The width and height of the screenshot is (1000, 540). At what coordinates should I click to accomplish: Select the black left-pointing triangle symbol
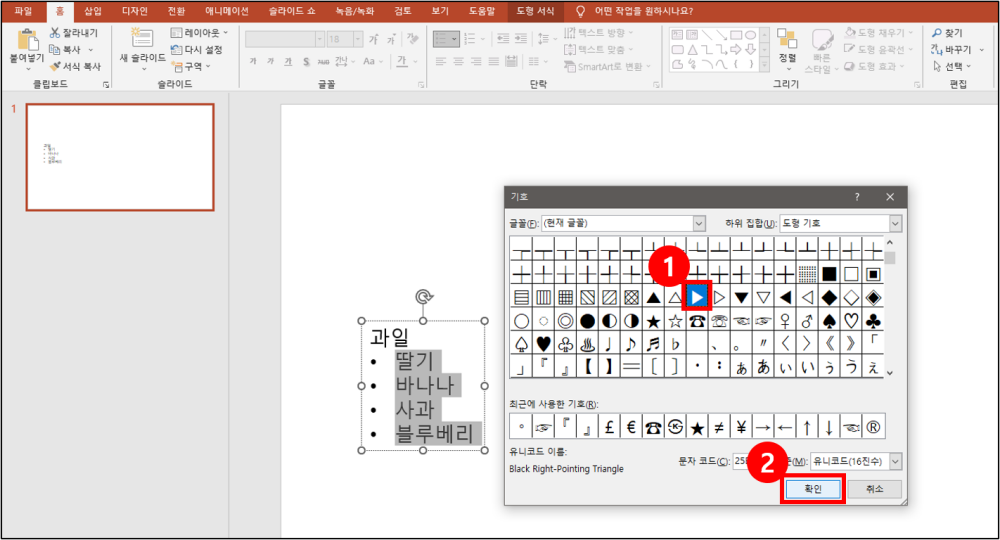tap(785, 297)
